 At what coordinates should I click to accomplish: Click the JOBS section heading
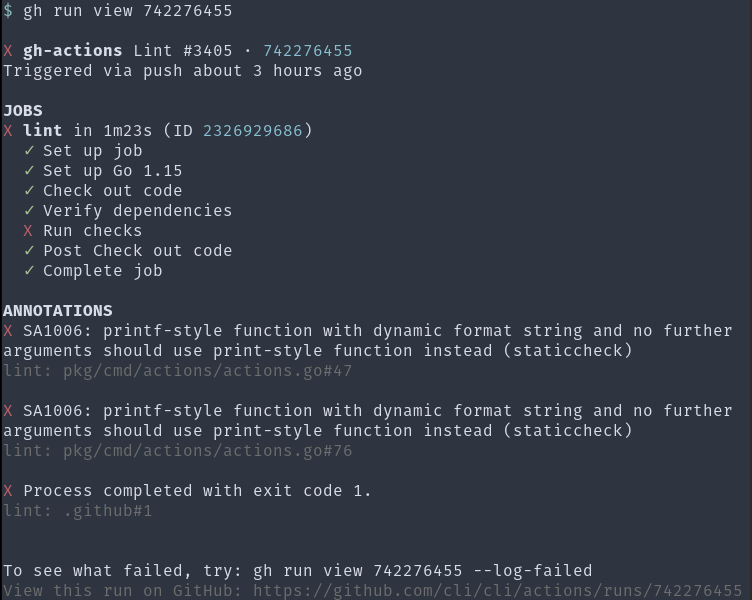coord(23,111)
